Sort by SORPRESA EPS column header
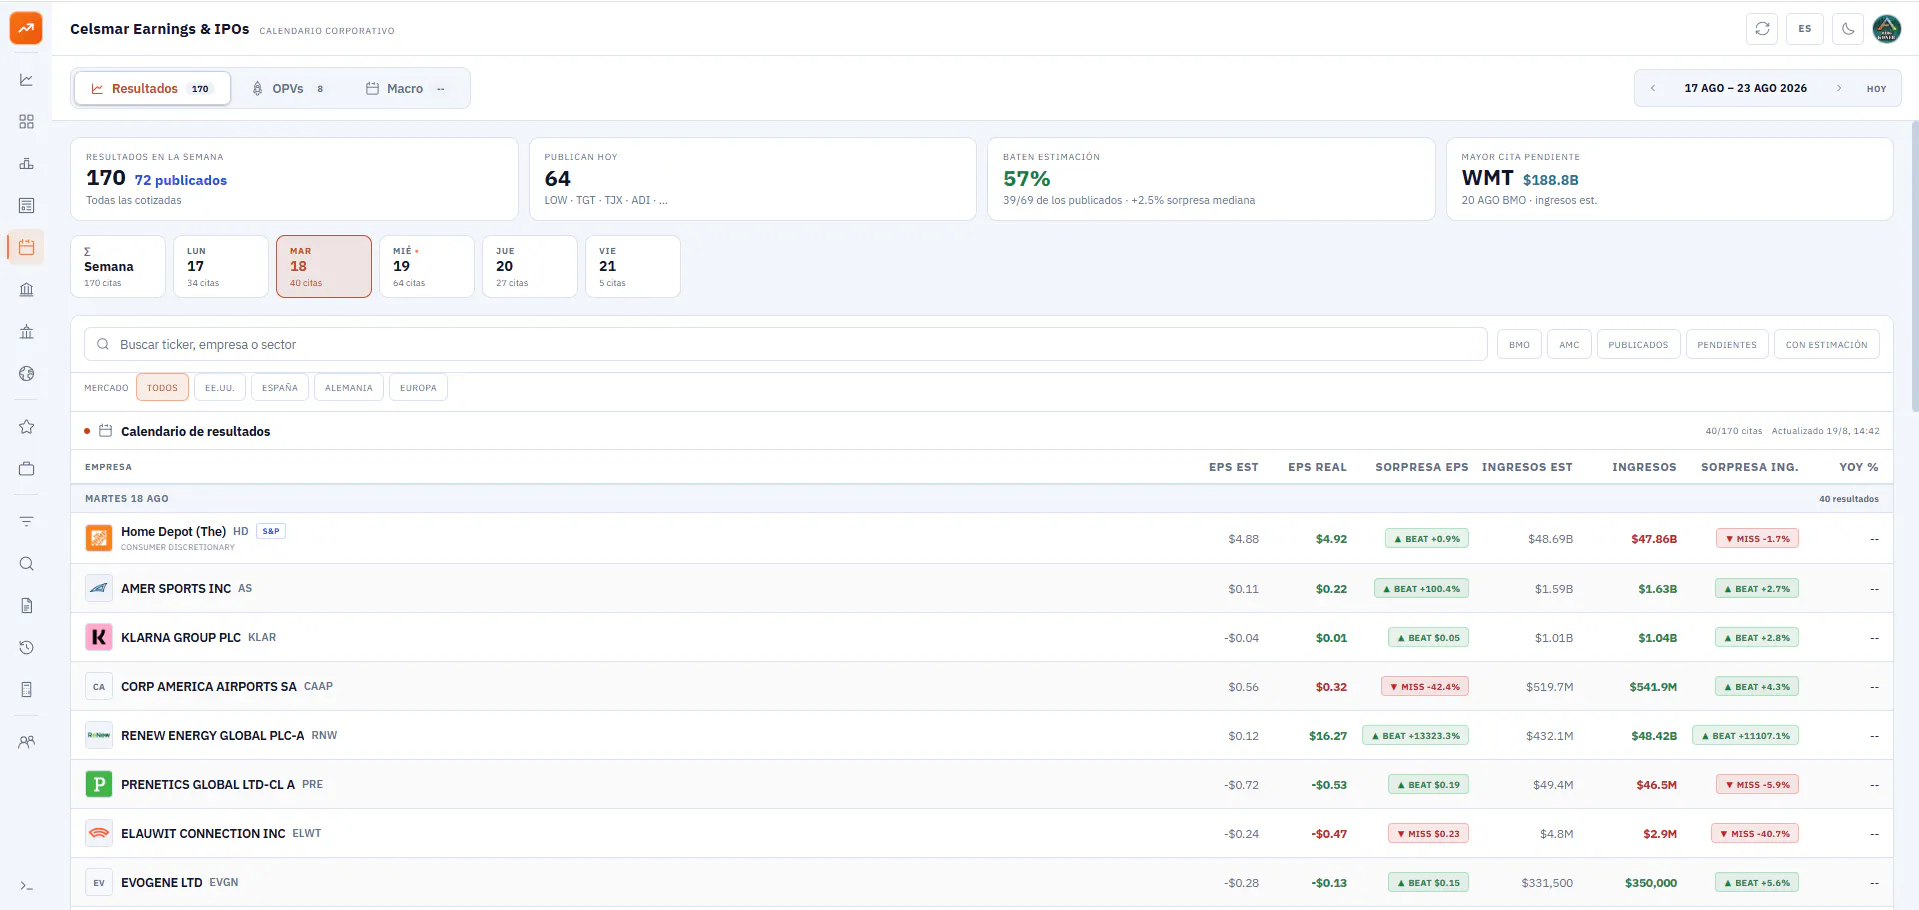The width and height of the screenshot is (1919, 910). click(1422, 467)
